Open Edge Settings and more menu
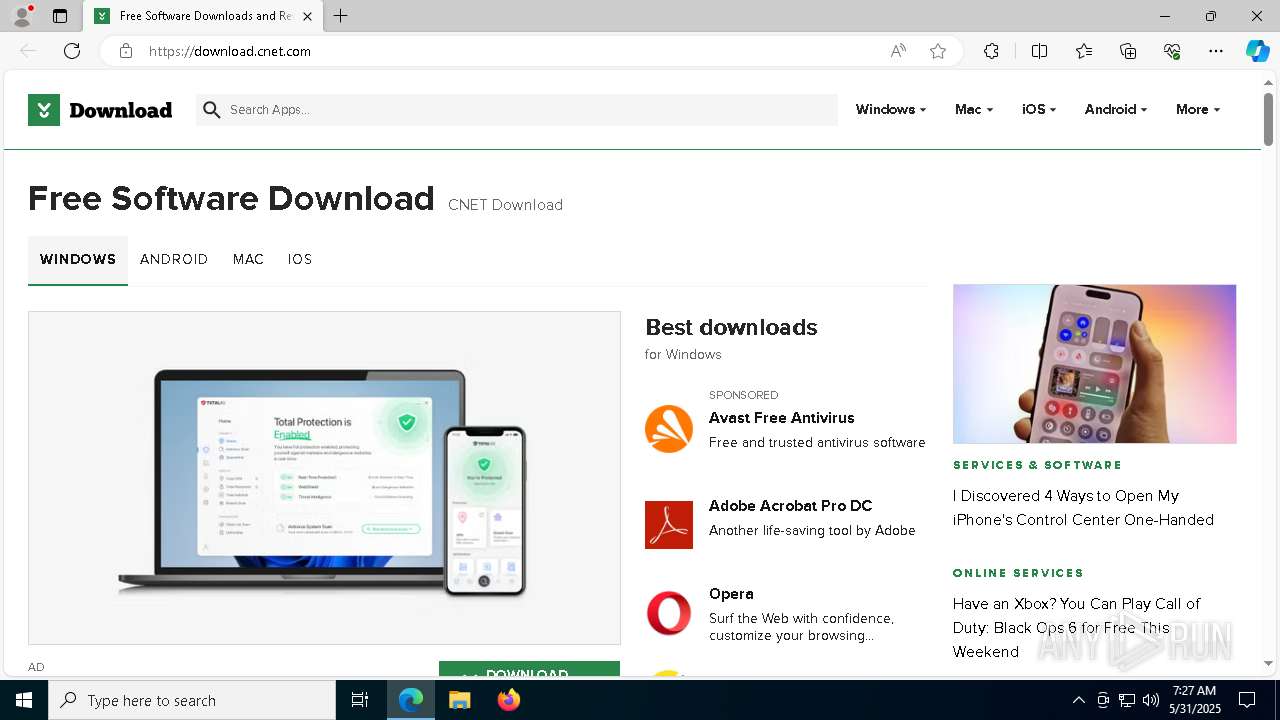This screenshot has height=720, width=1280. [1216, 51]
